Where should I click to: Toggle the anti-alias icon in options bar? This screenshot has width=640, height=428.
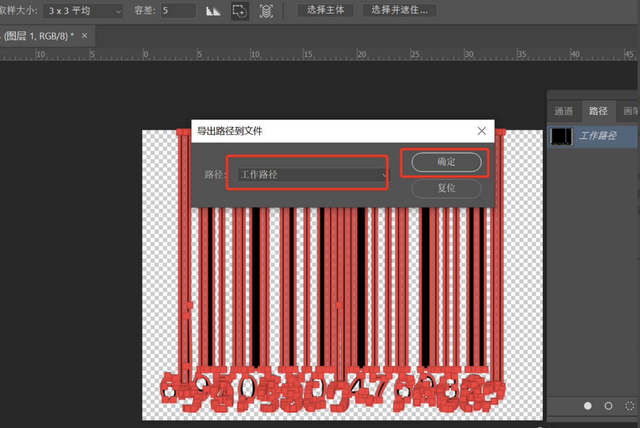[x=213, y=11]
